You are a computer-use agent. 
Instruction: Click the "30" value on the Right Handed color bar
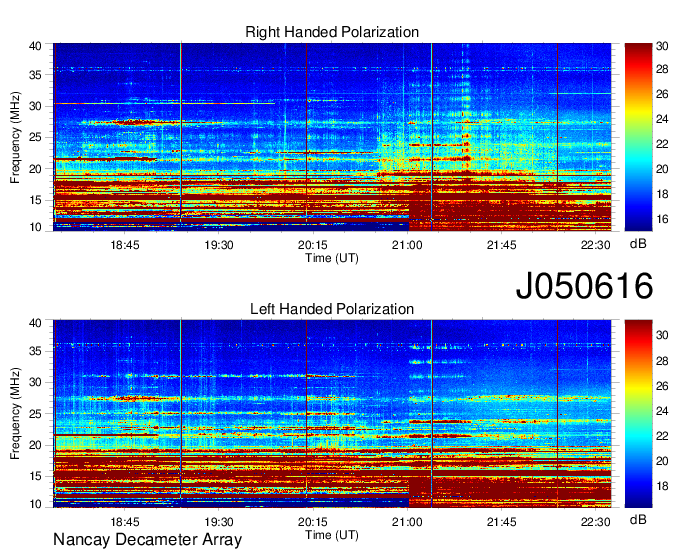[x=662, y=46]
